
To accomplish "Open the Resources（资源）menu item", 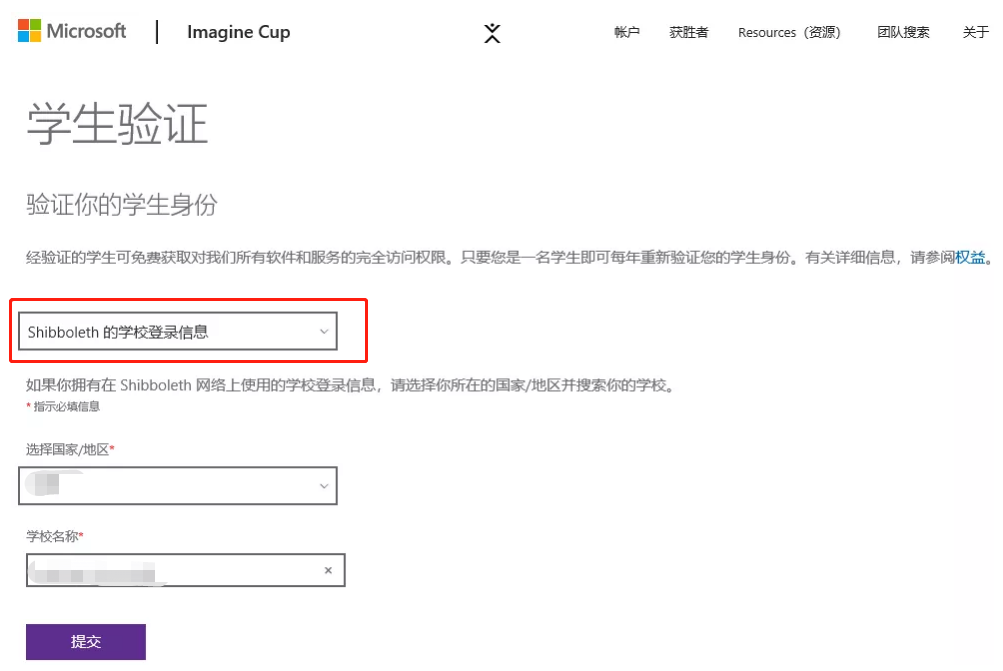I will (x=790, y=31).
